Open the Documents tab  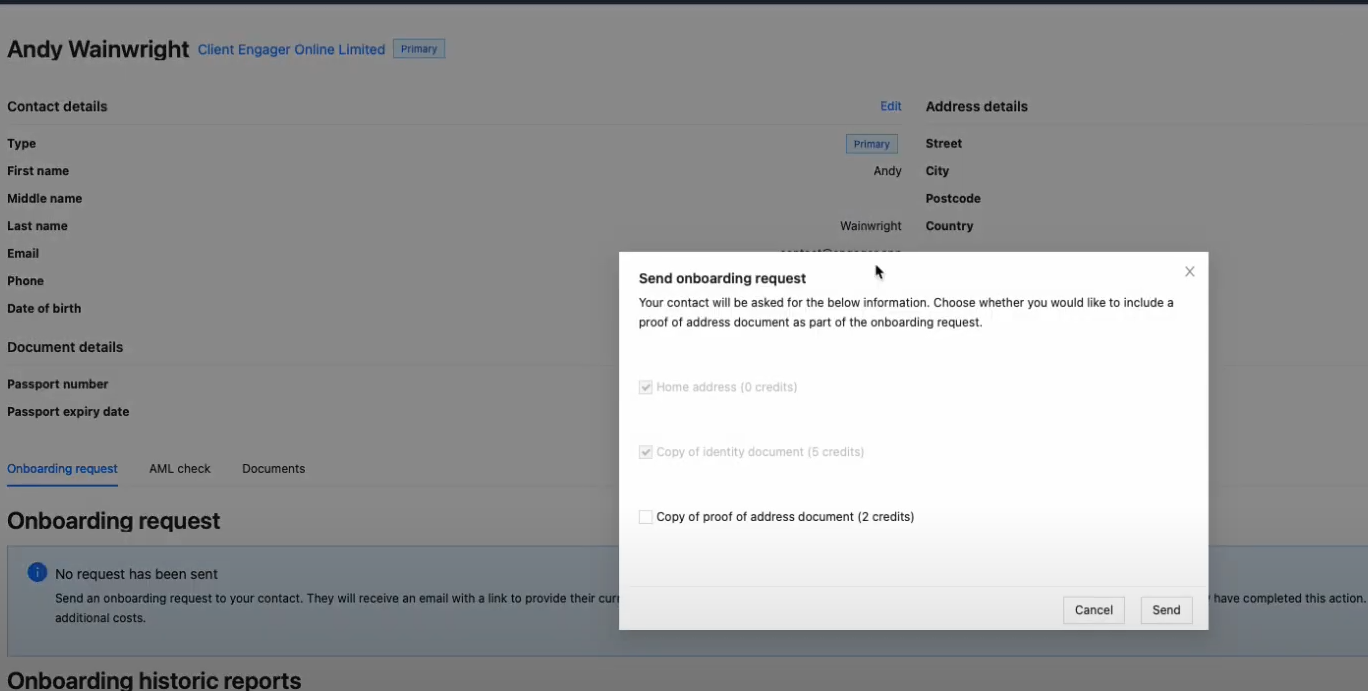tap(273, 468)
